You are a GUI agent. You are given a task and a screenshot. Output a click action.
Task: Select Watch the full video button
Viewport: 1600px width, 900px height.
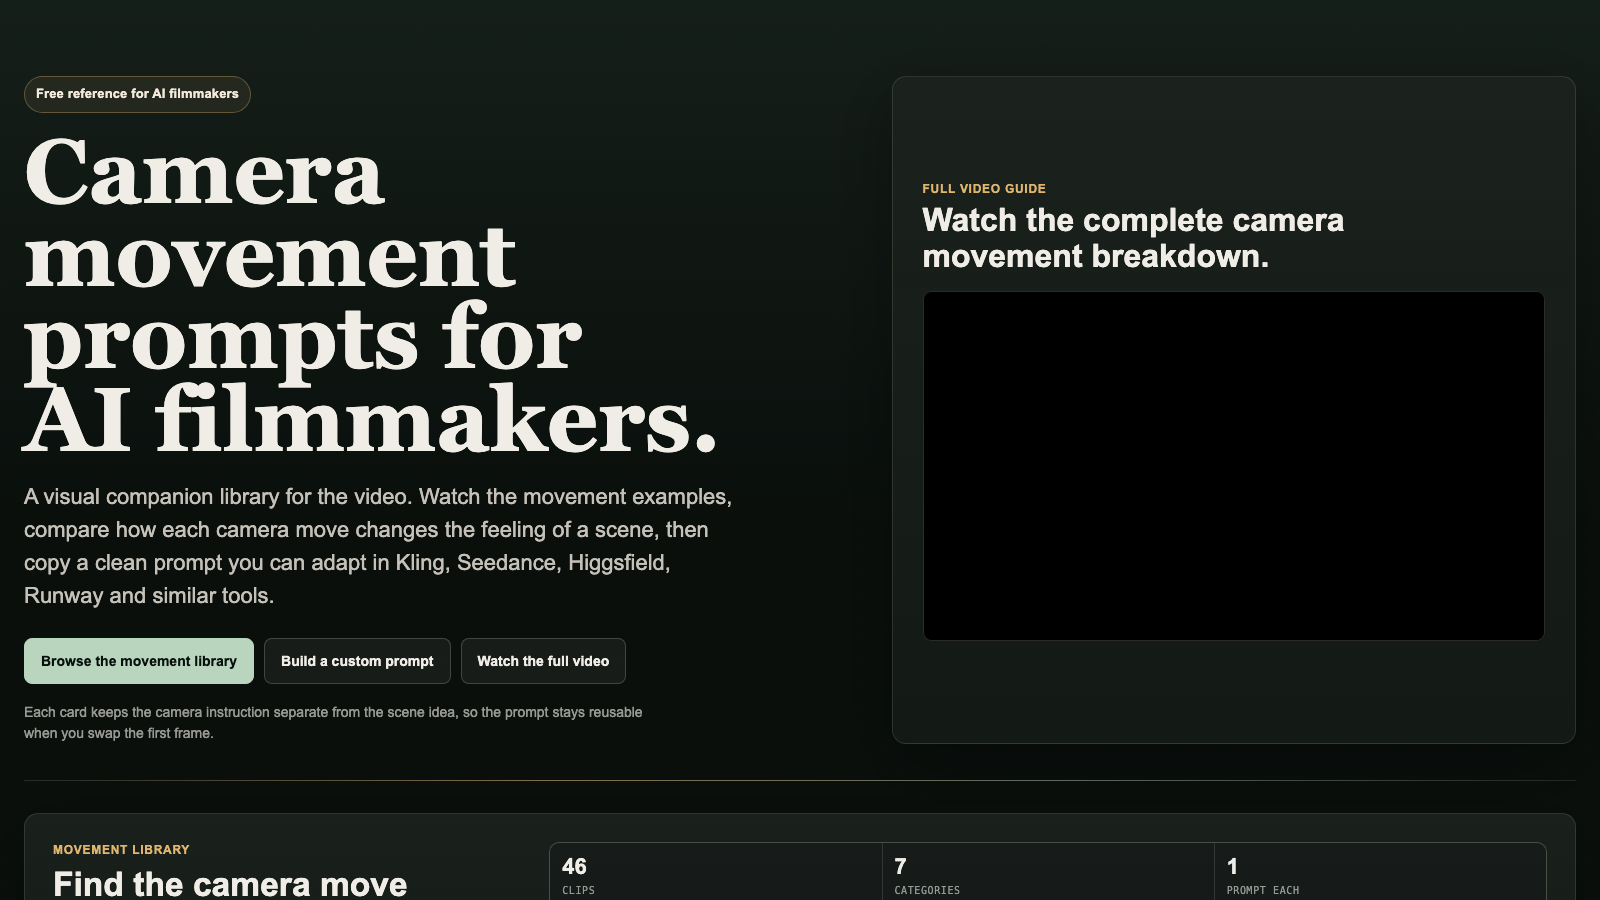click(543, 661)
